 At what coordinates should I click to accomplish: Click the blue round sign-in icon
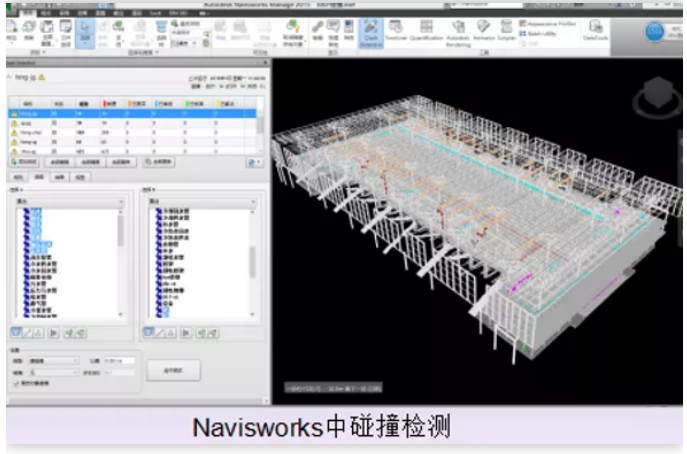click(x=655, y=32)
